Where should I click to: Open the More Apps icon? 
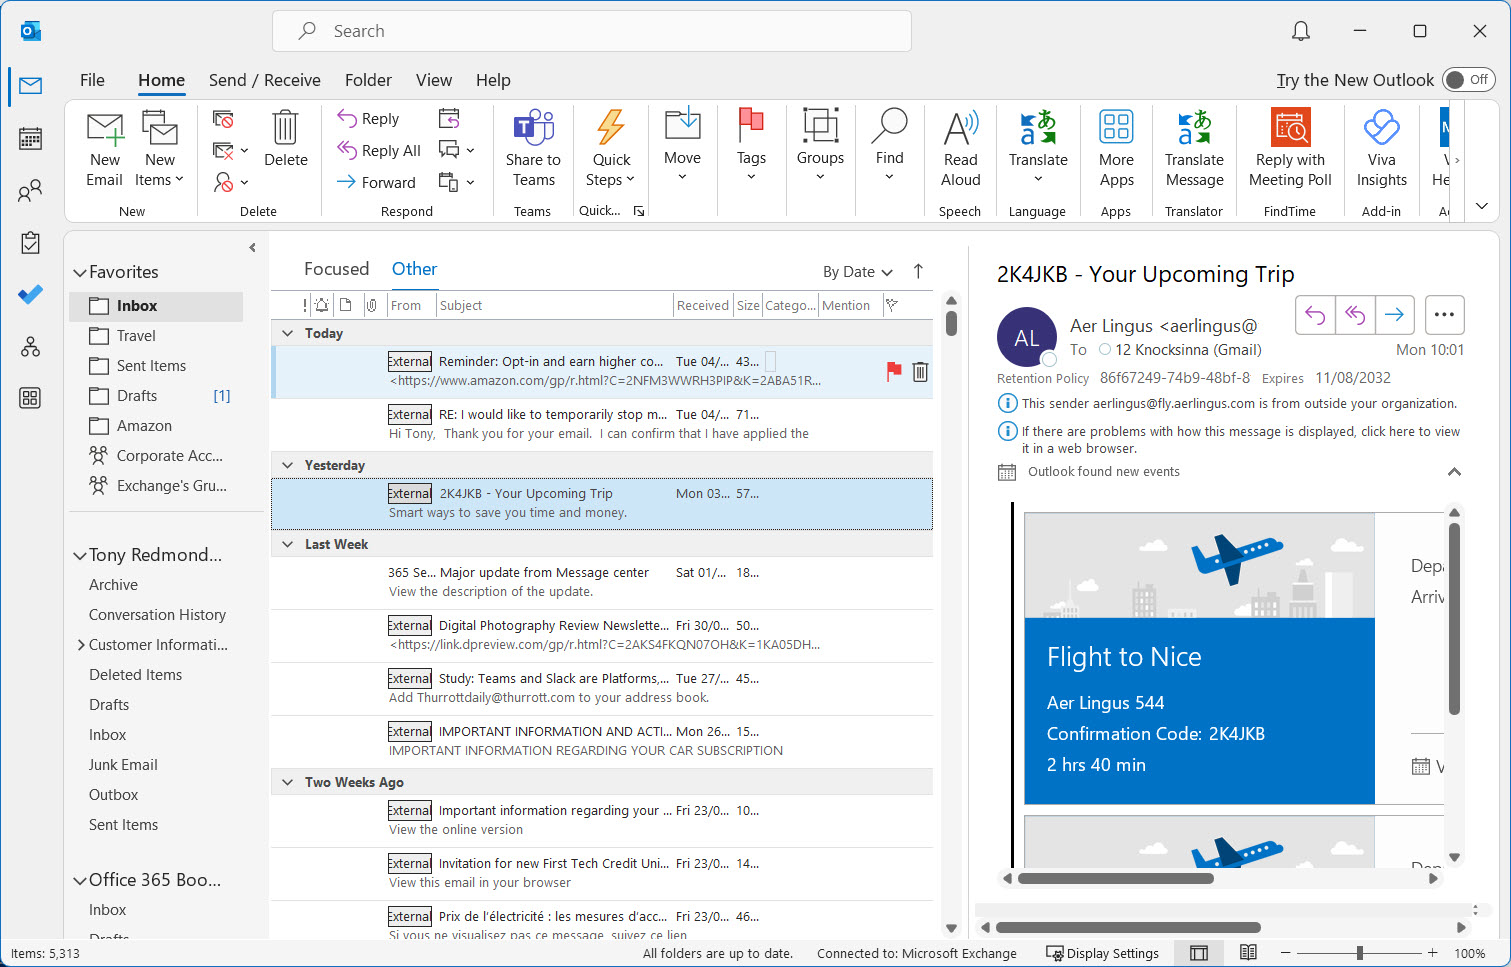1116,127
